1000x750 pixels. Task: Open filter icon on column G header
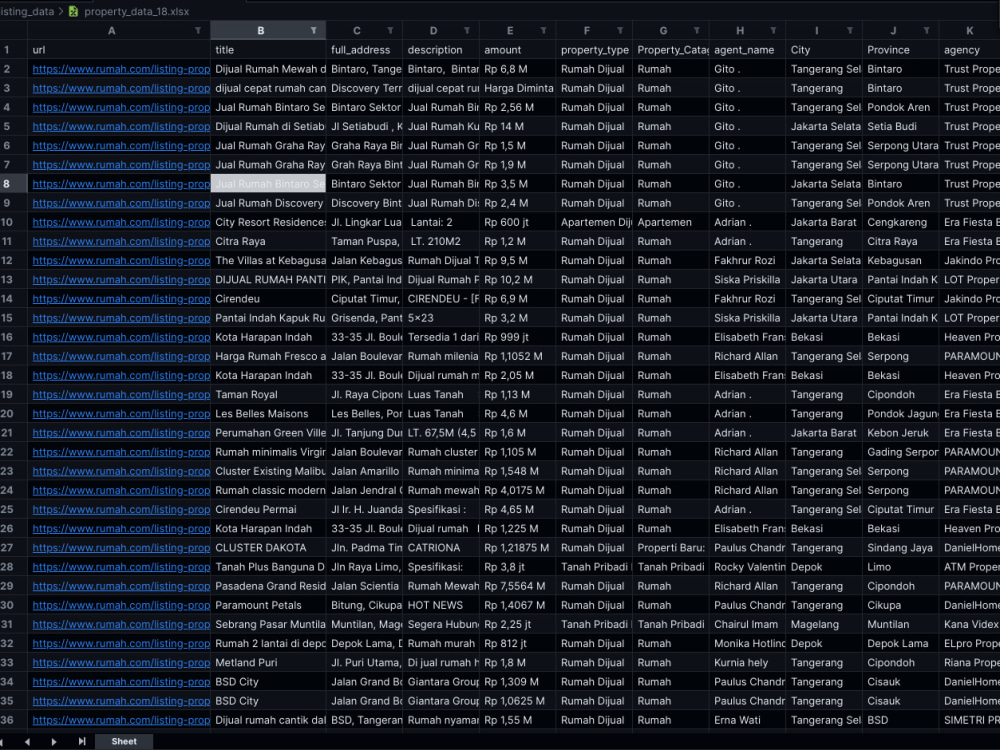pos(696,31)
